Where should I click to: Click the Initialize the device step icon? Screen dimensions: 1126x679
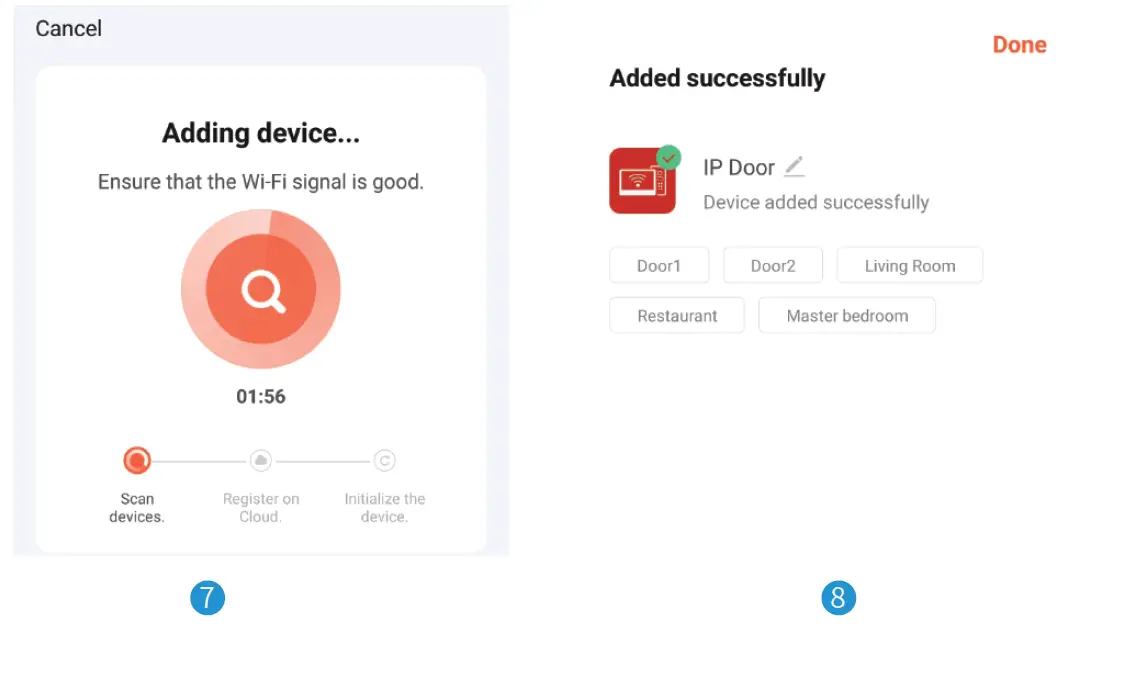[x=385, y=460]
